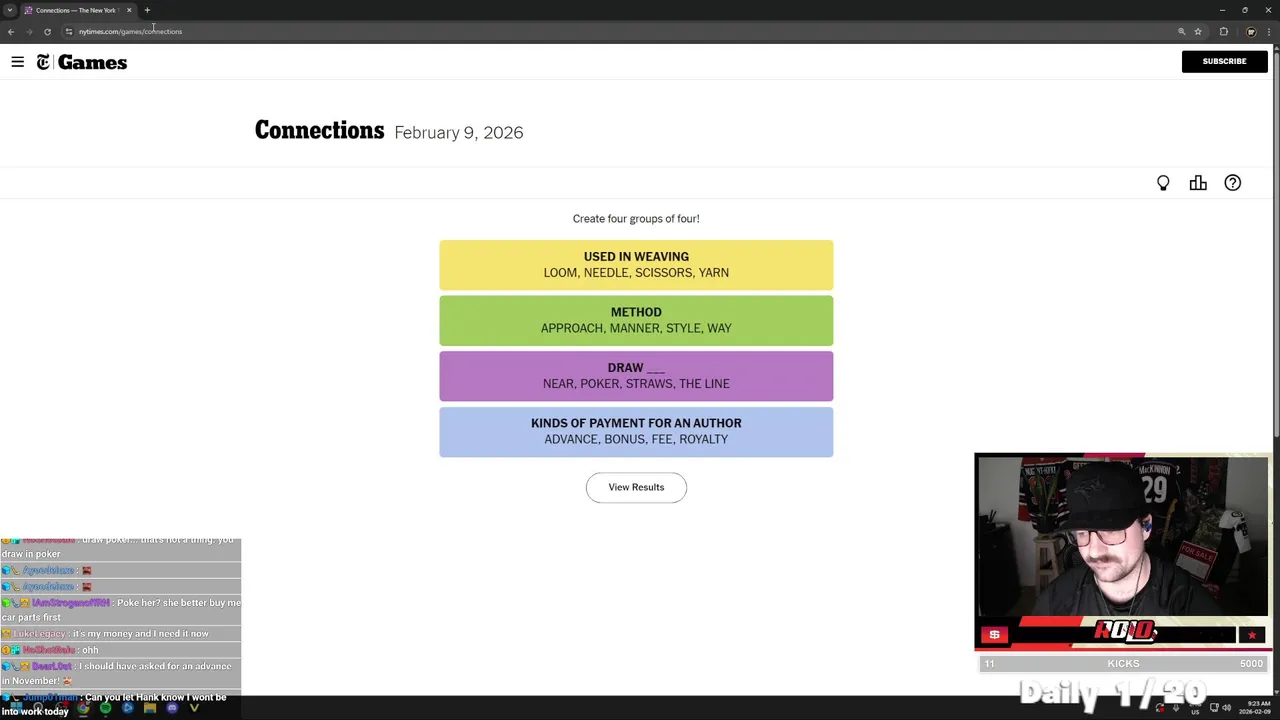Click the yellow Used in Weaving group
Viewport: 1280px width, 720px height.
(x=636, y=265)
